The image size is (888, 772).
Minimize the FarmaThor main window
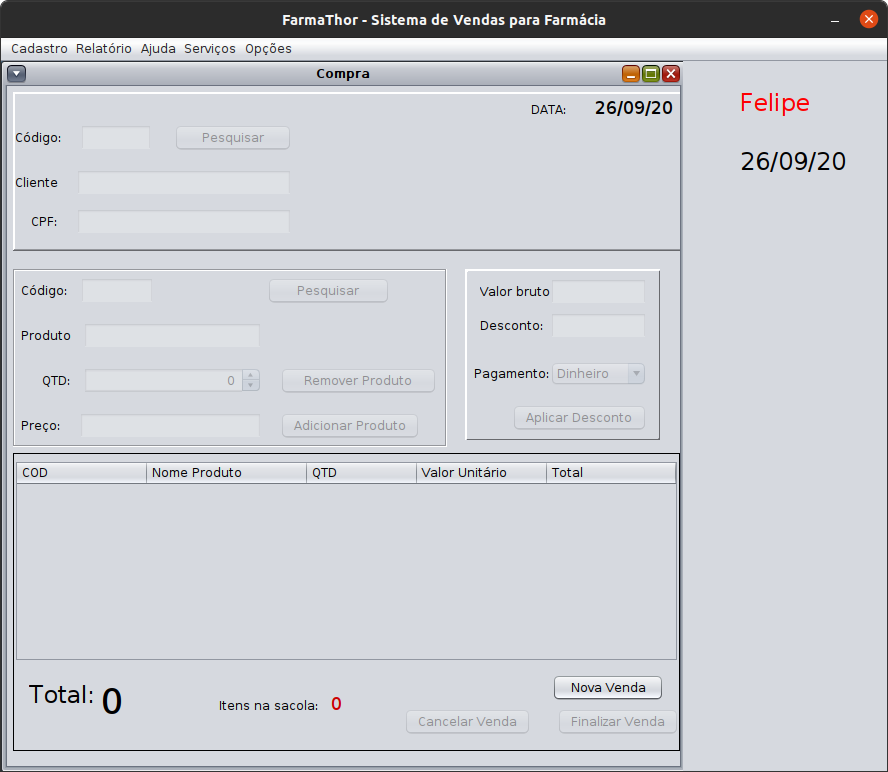(x=835, y=20)
